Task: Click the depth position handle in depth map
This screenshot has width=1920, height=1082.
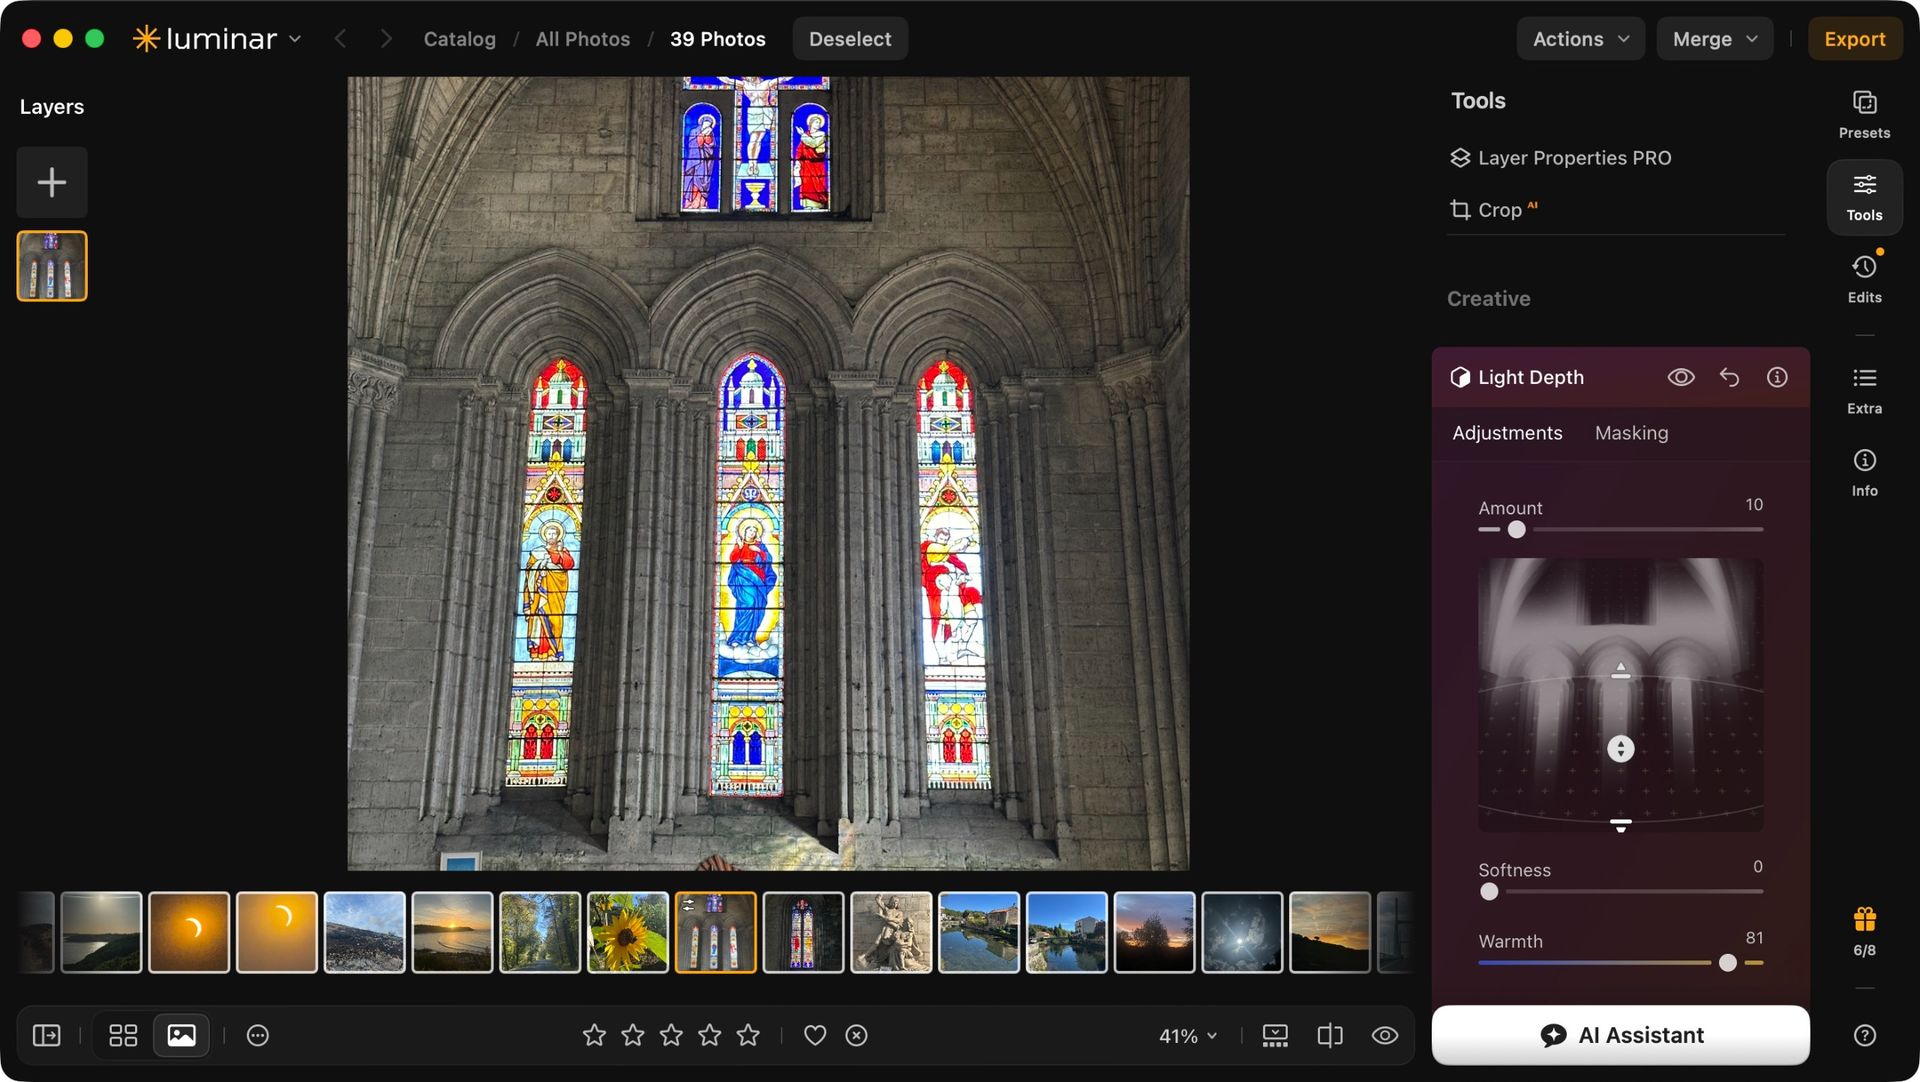Action: click(1620, 748)
